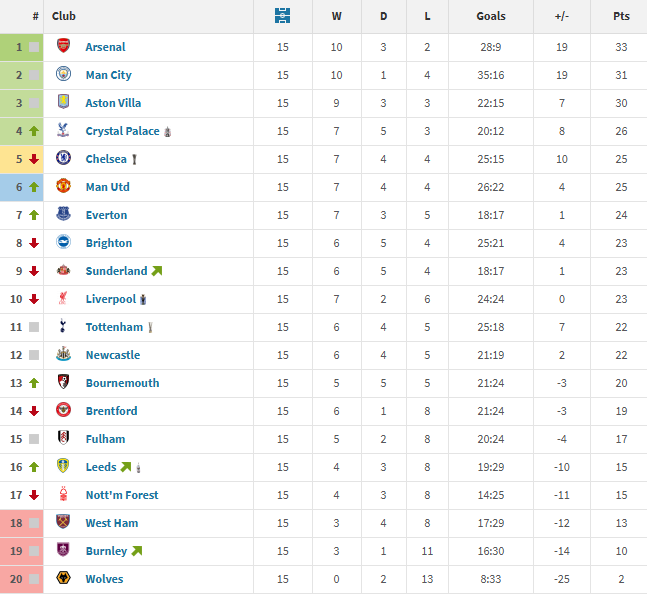Click the green promoted arrow next to Burnley
The width and height of the screenshot is (647, 595).
point(137,551)
